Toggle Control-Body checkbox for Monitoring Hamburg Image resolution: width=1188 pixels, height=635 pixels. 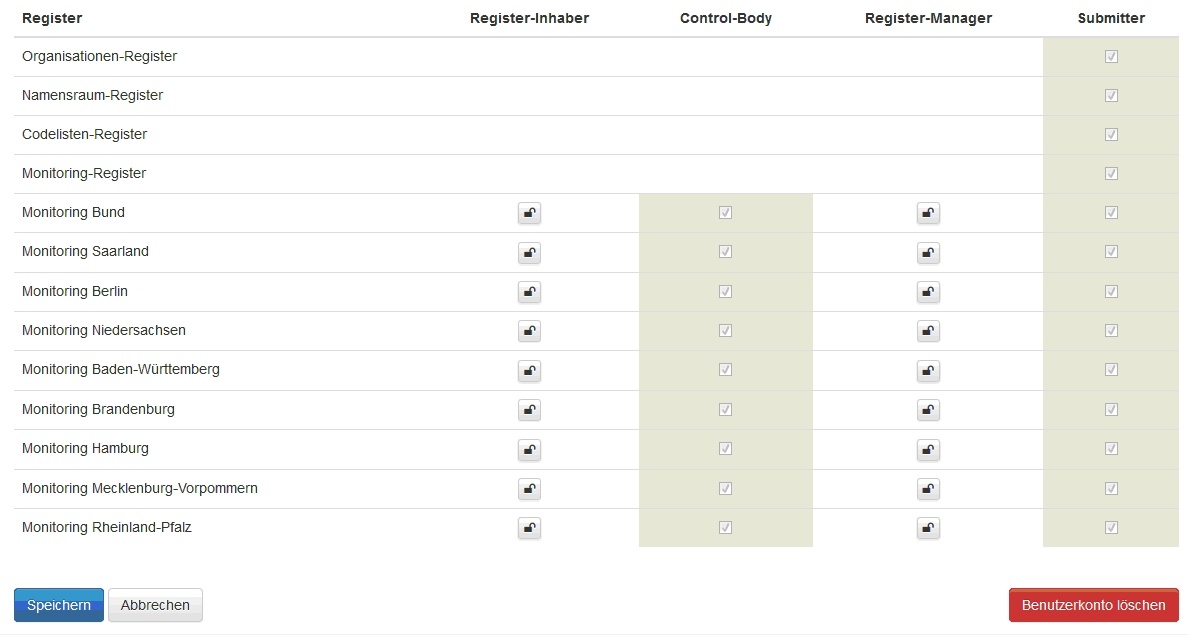(x=725, y=449)
